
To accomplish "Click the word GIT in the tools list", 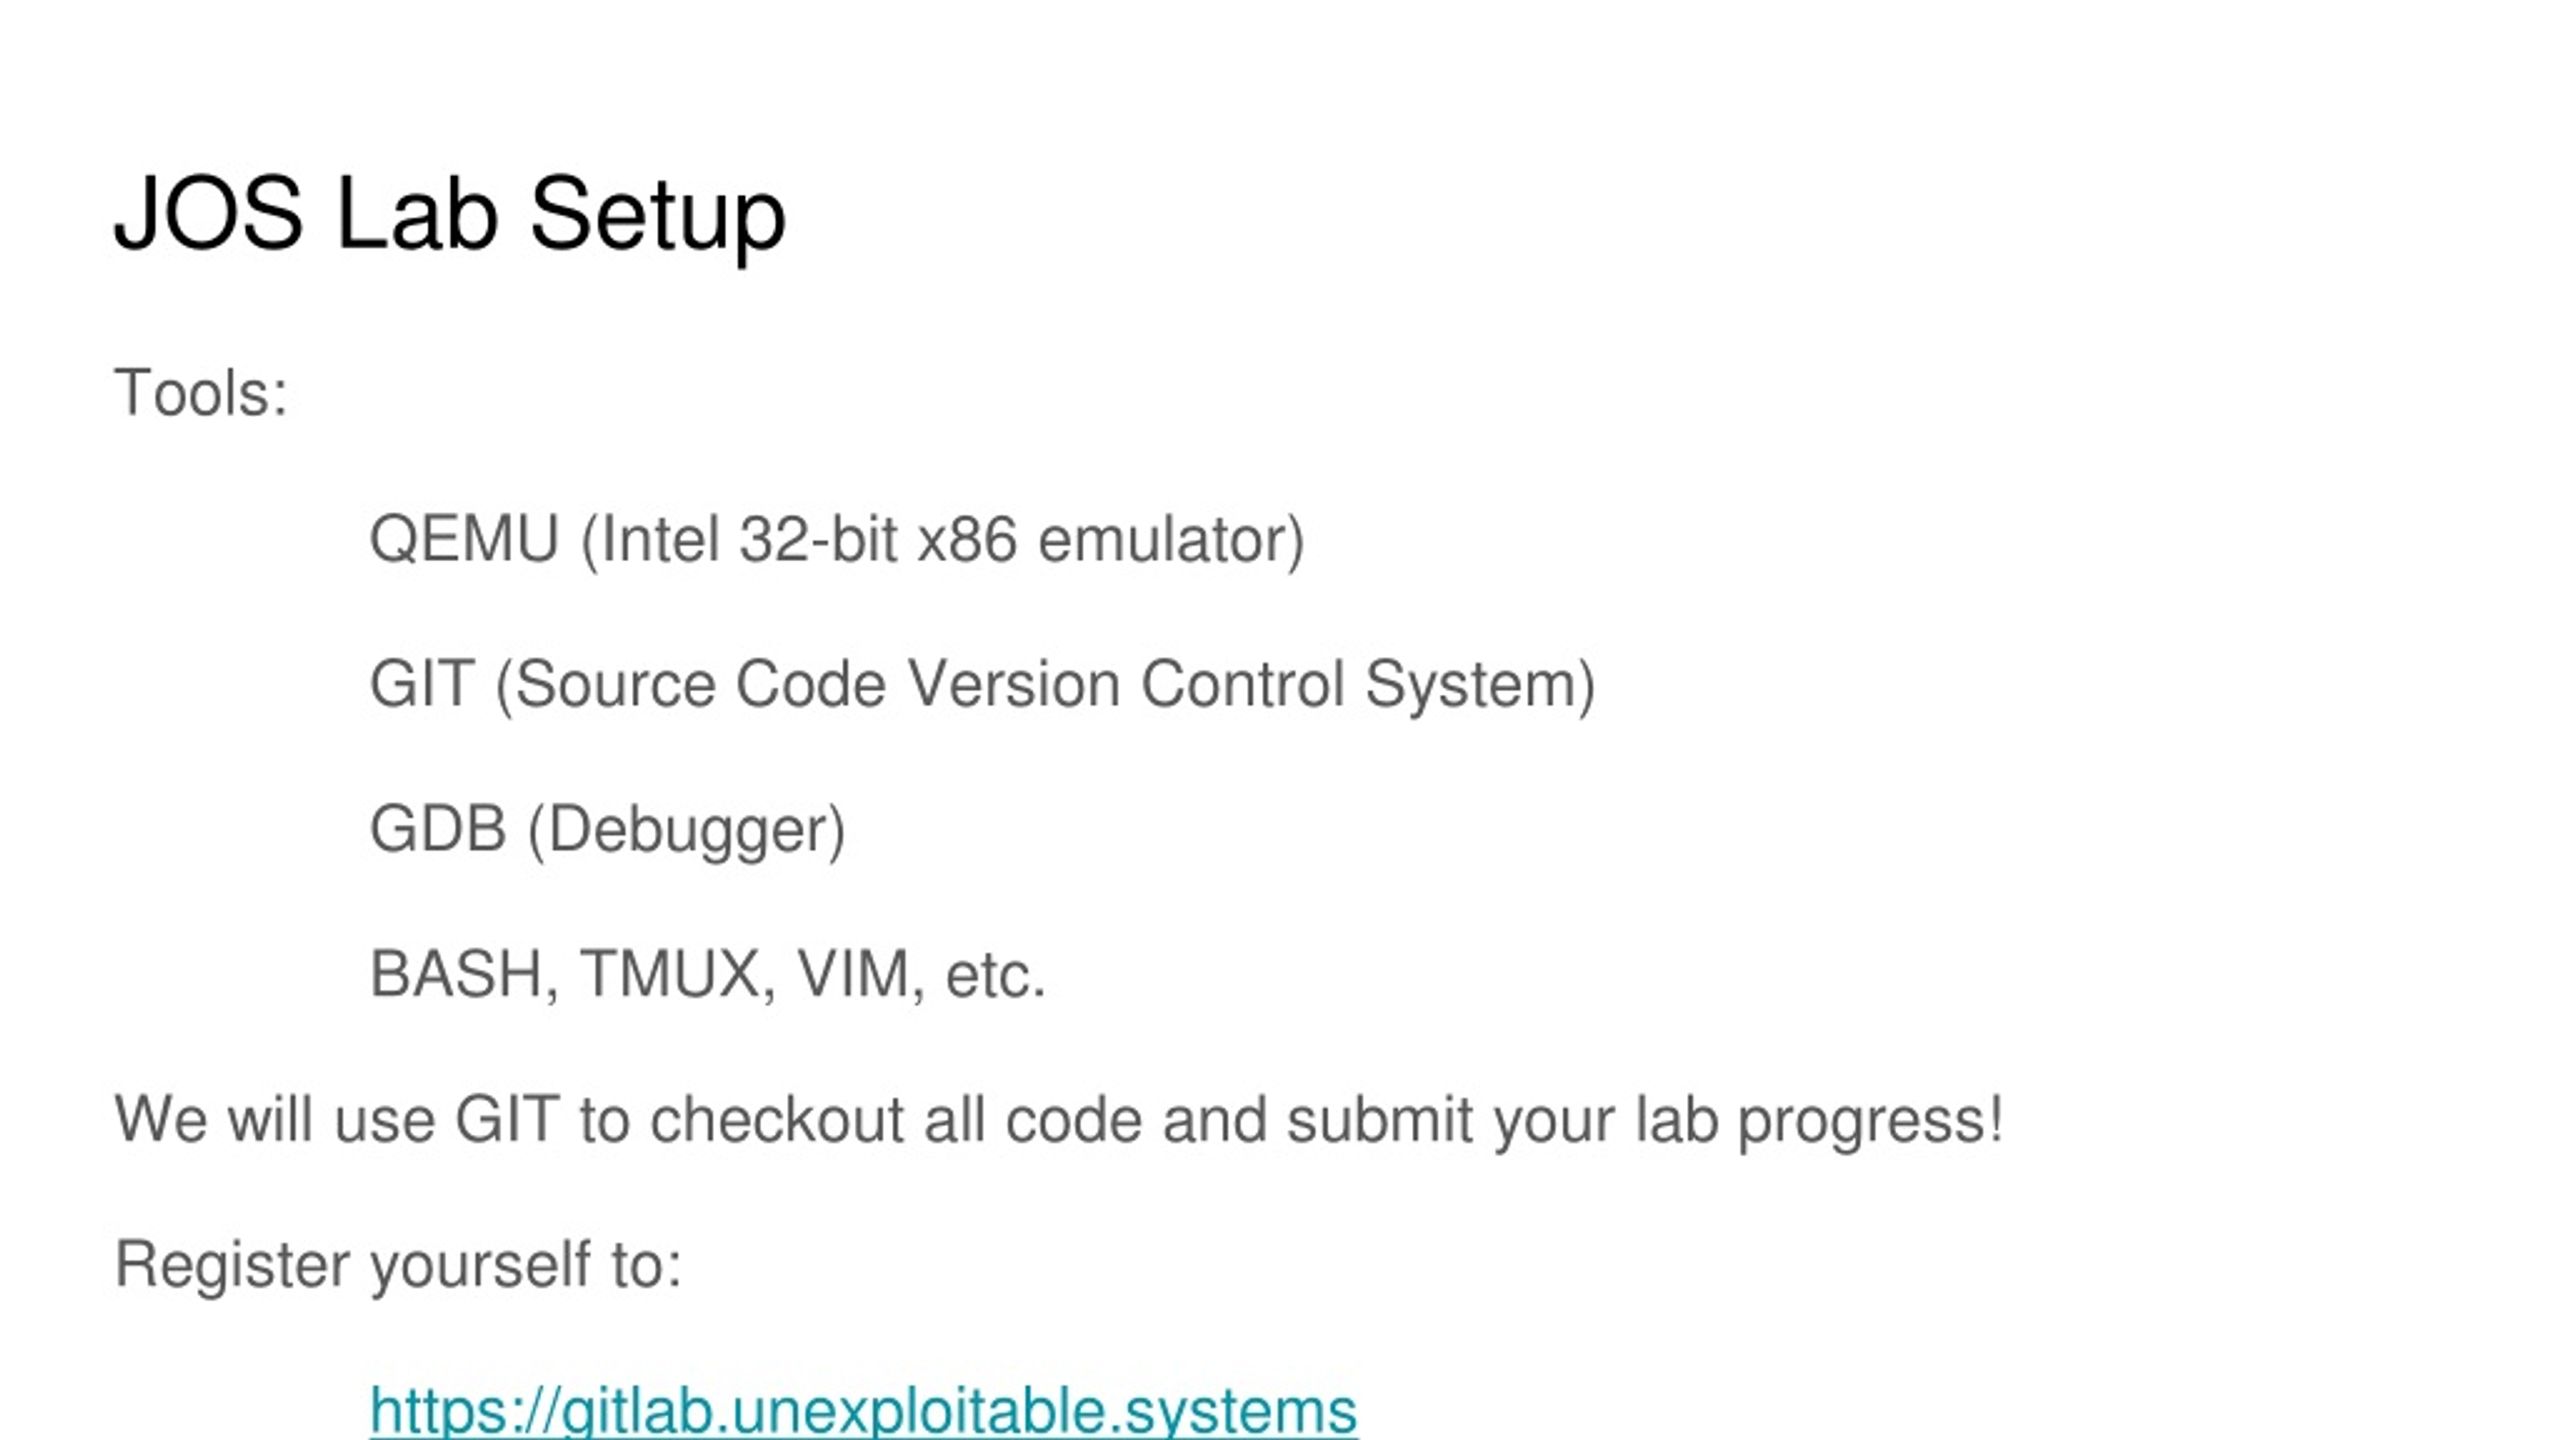I will click(421, 684).
